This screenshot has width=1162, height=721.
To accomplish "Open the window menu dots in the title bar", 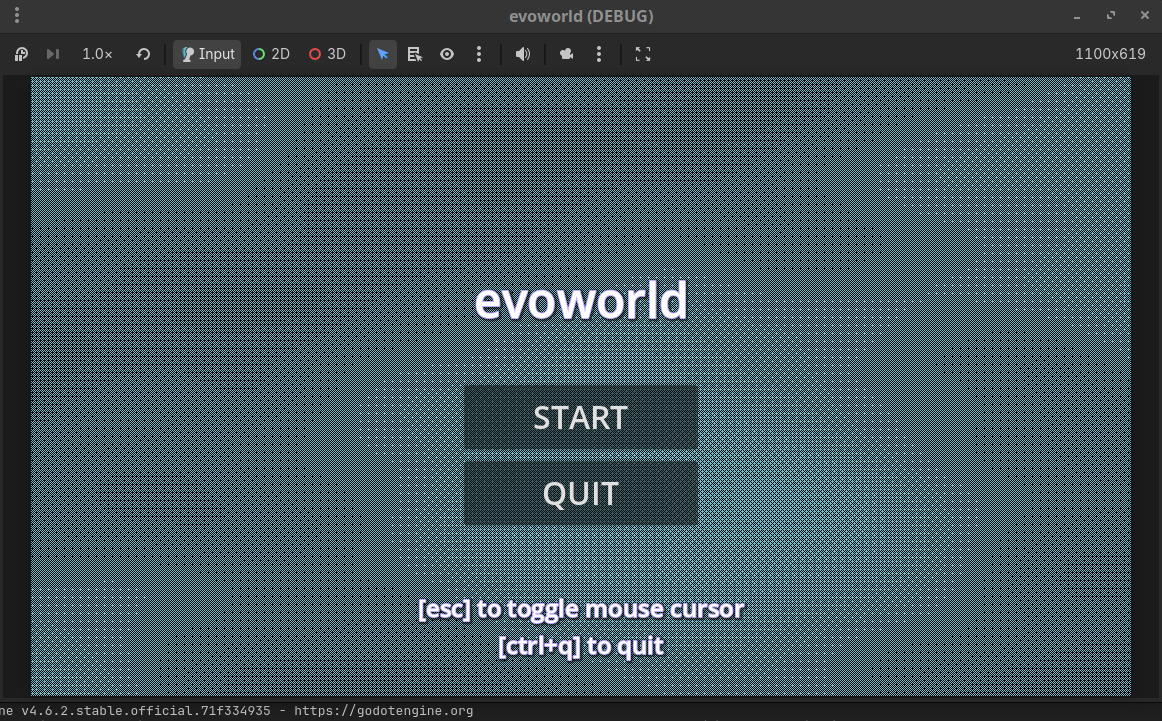I will click(x=16, y=16).
